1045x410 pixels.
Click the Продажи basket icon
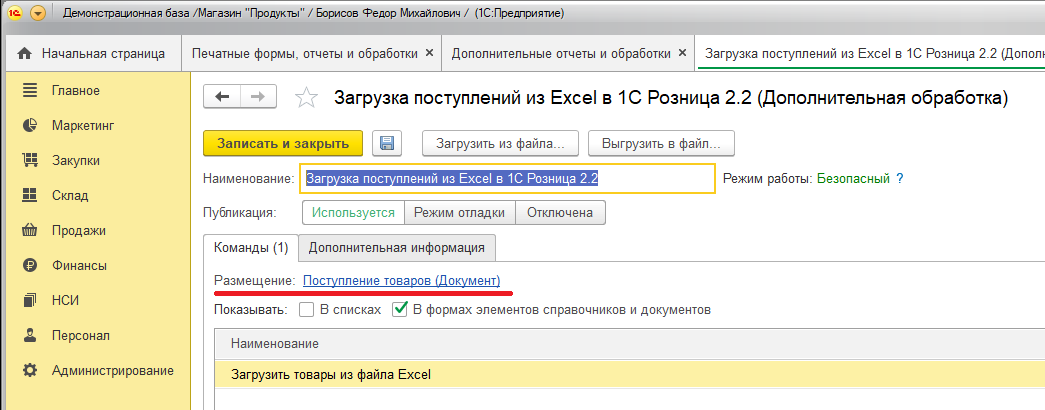pyautogui.click(x=29, y=231)
